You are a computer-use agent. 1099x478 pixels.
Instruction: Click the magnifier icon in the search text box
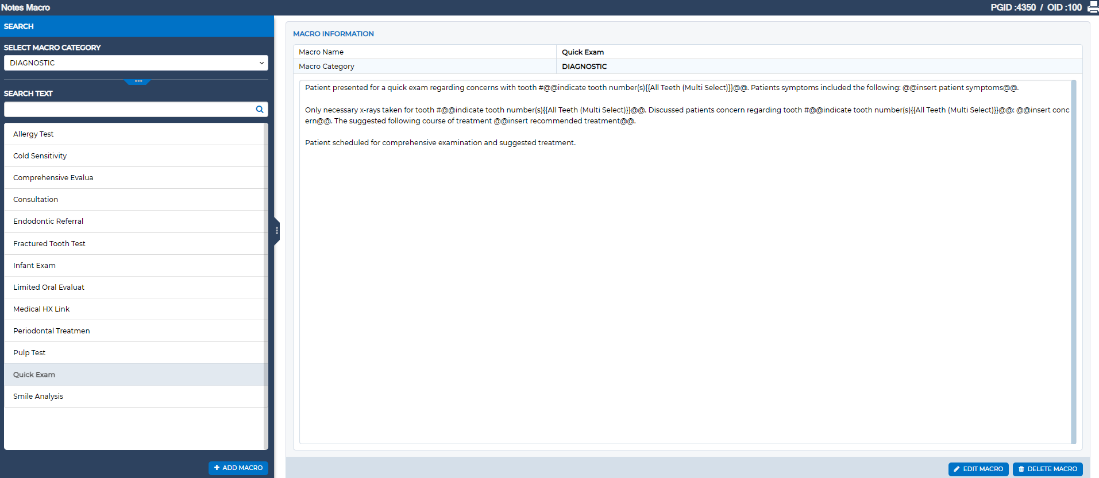(x=259, y=109)
